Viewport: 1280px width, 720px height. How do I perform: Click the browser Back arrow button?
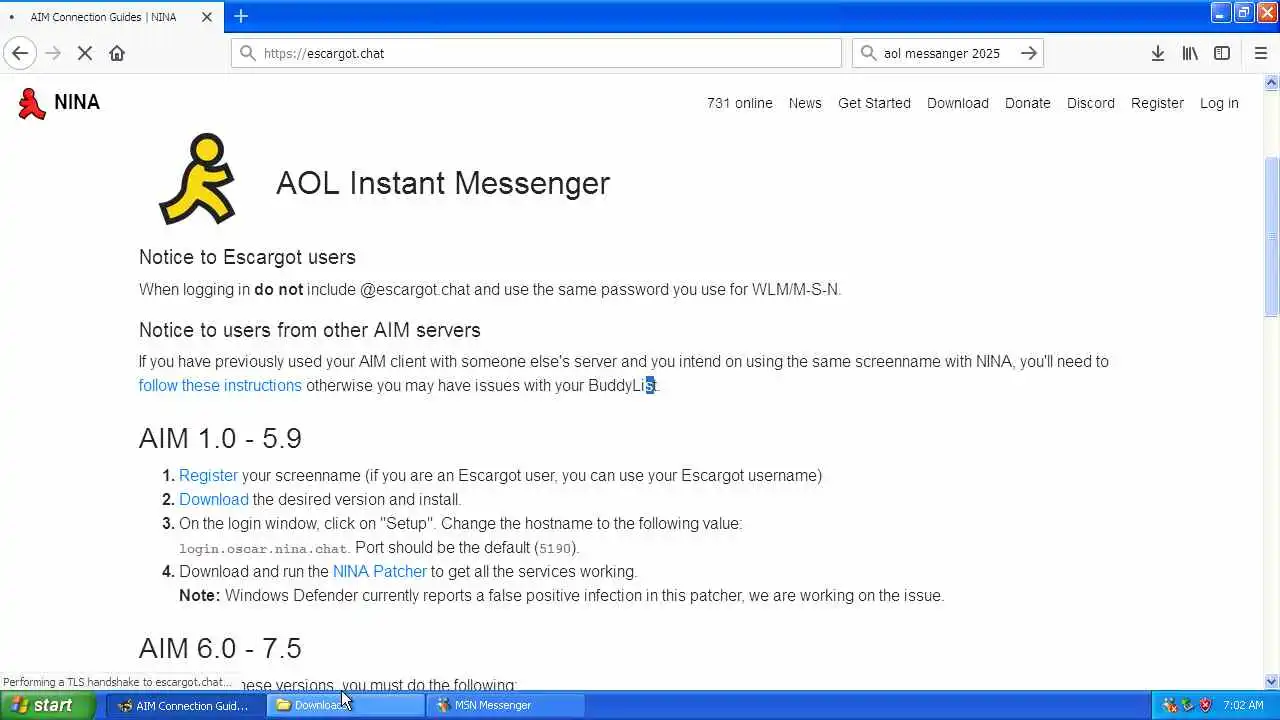point(20,53)
